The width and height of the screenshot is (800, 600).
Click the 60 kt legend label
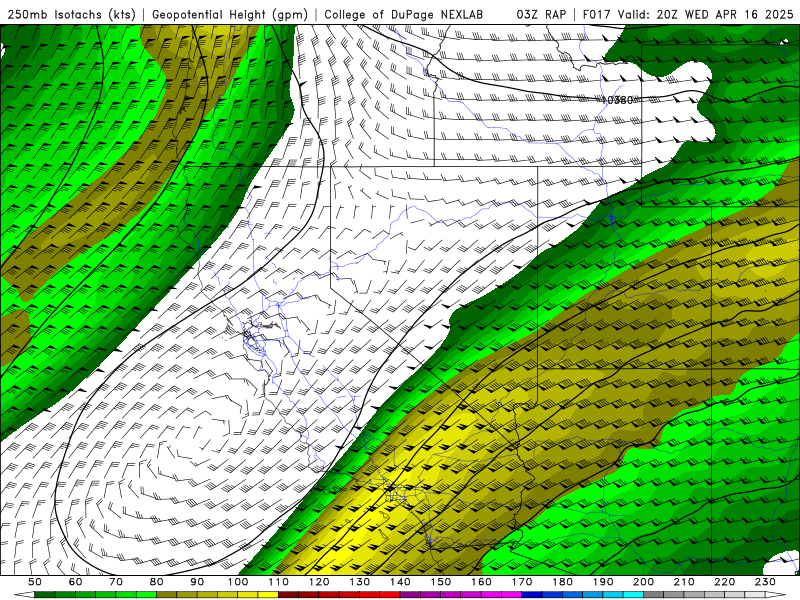click(x=76, y=582)
